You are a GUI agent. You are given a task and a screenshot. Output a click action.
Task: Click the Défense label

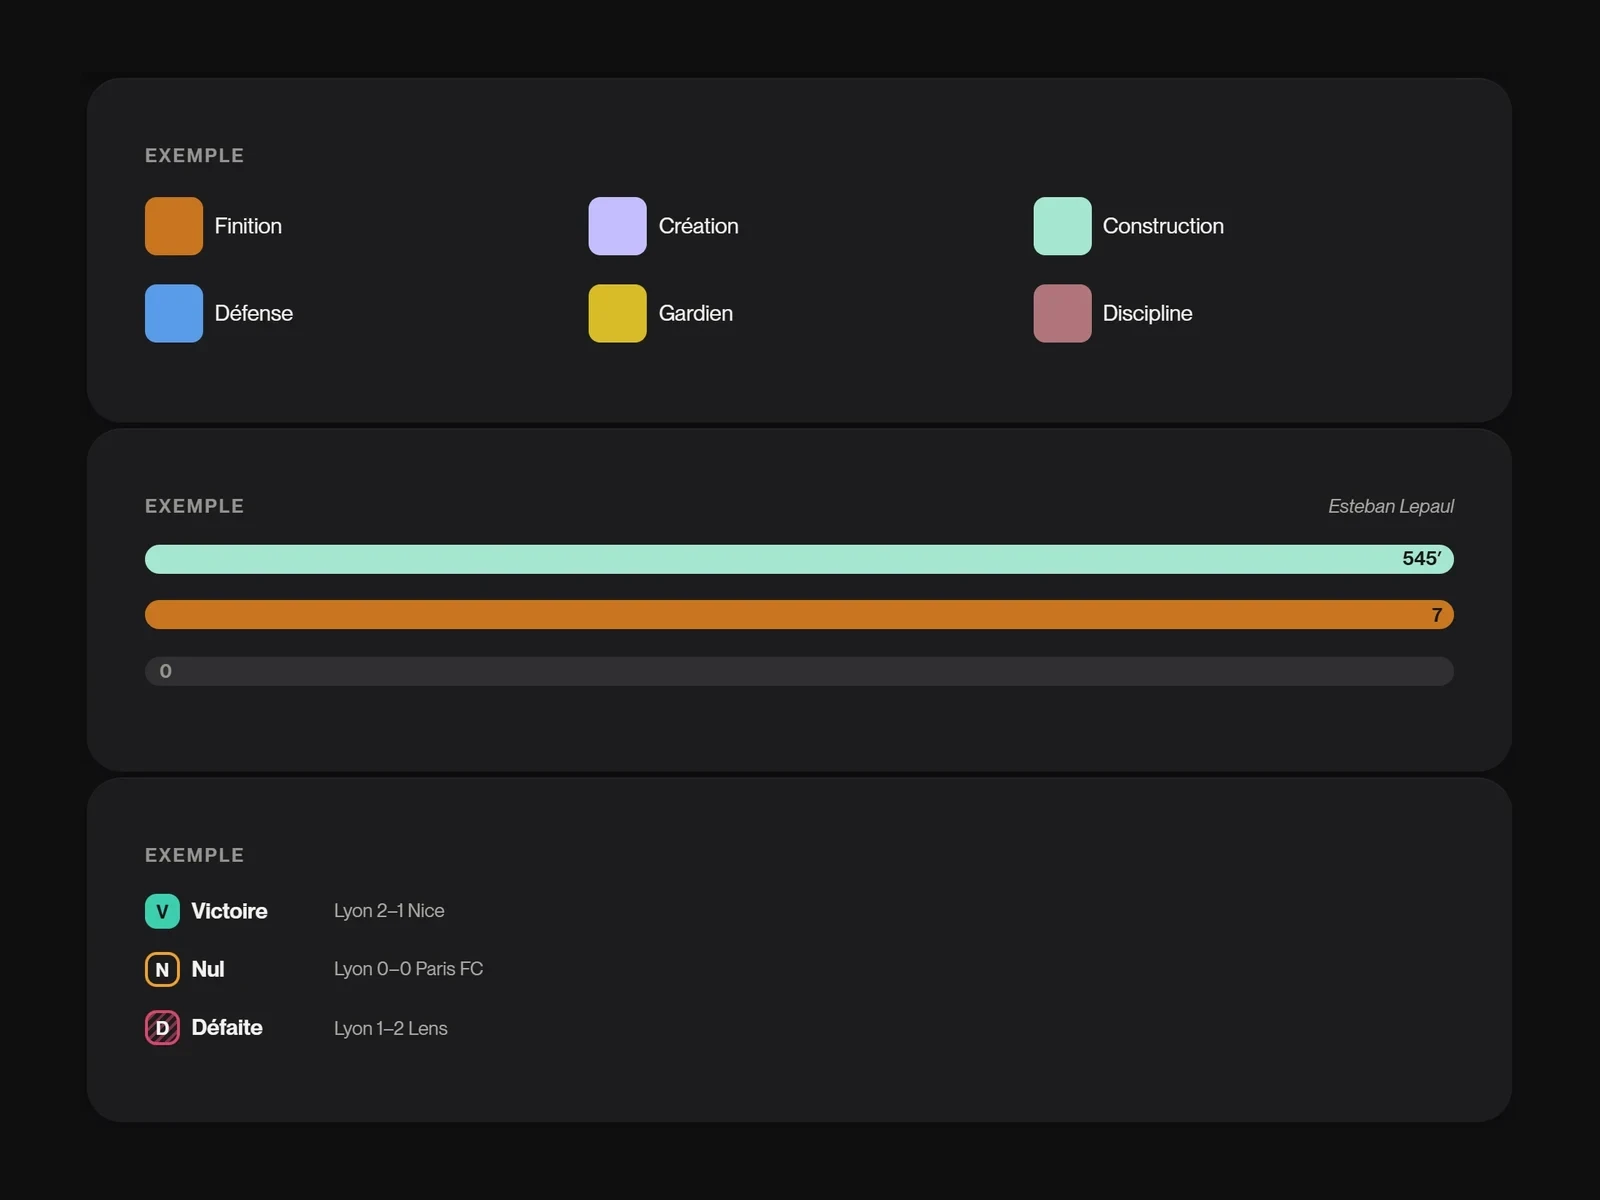point(254,313)
